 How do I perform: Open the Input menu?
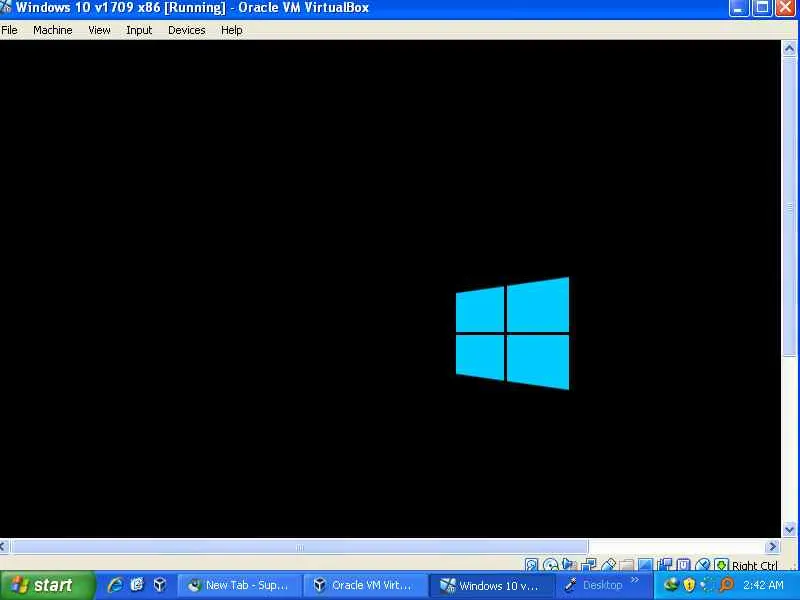(x=139, y=30)
